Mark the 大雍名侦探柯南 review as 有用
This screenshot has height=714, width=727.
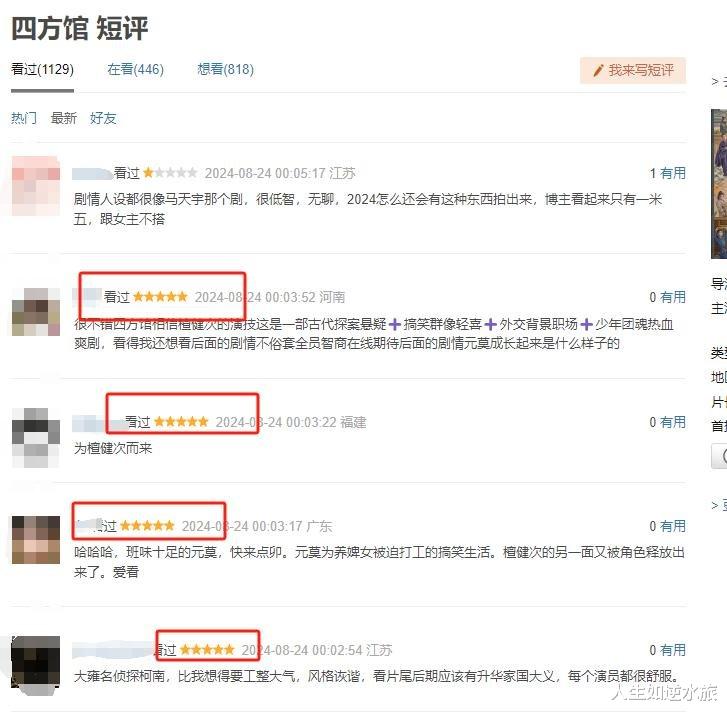click(673, 650)
